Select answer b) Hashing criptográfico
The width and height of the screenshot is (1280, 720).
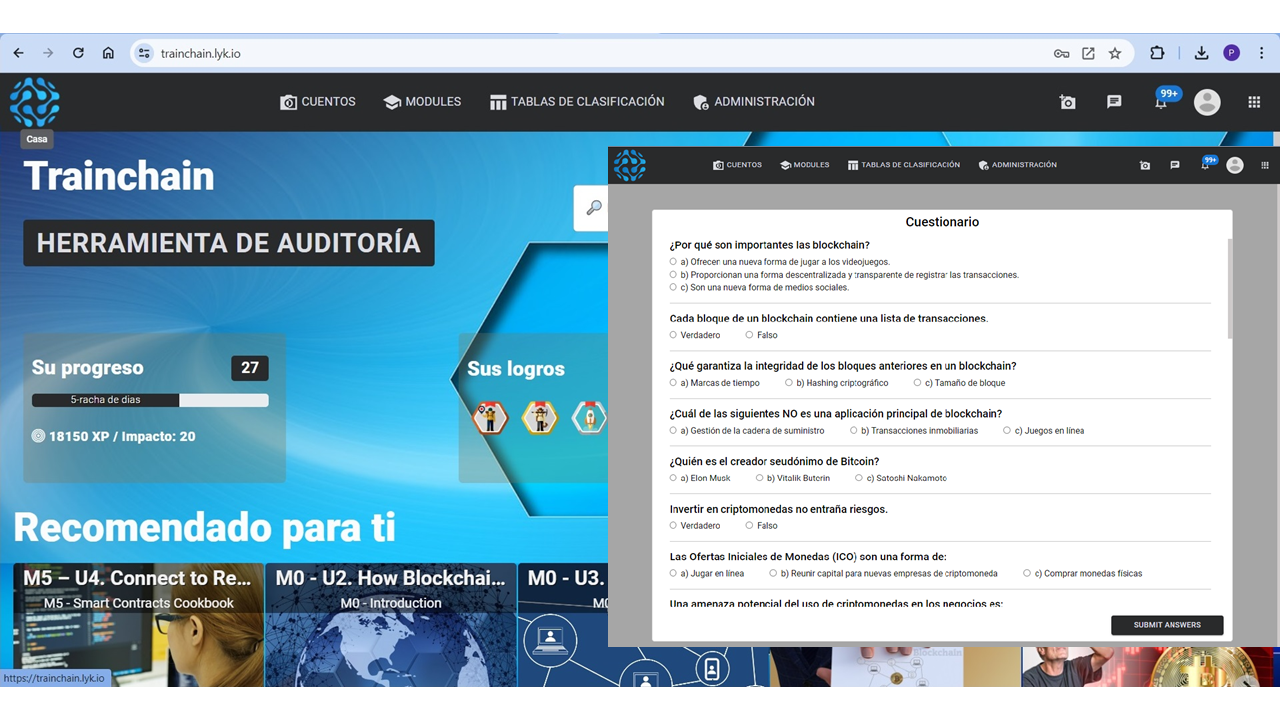click(788, 383)
